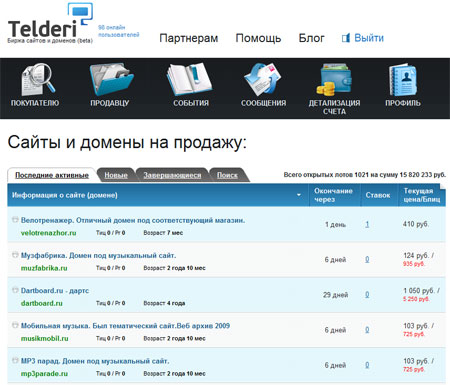The image size is (450, 385).
Task: Switch to the Завершающиеся tab
Action: coord(172,175)
